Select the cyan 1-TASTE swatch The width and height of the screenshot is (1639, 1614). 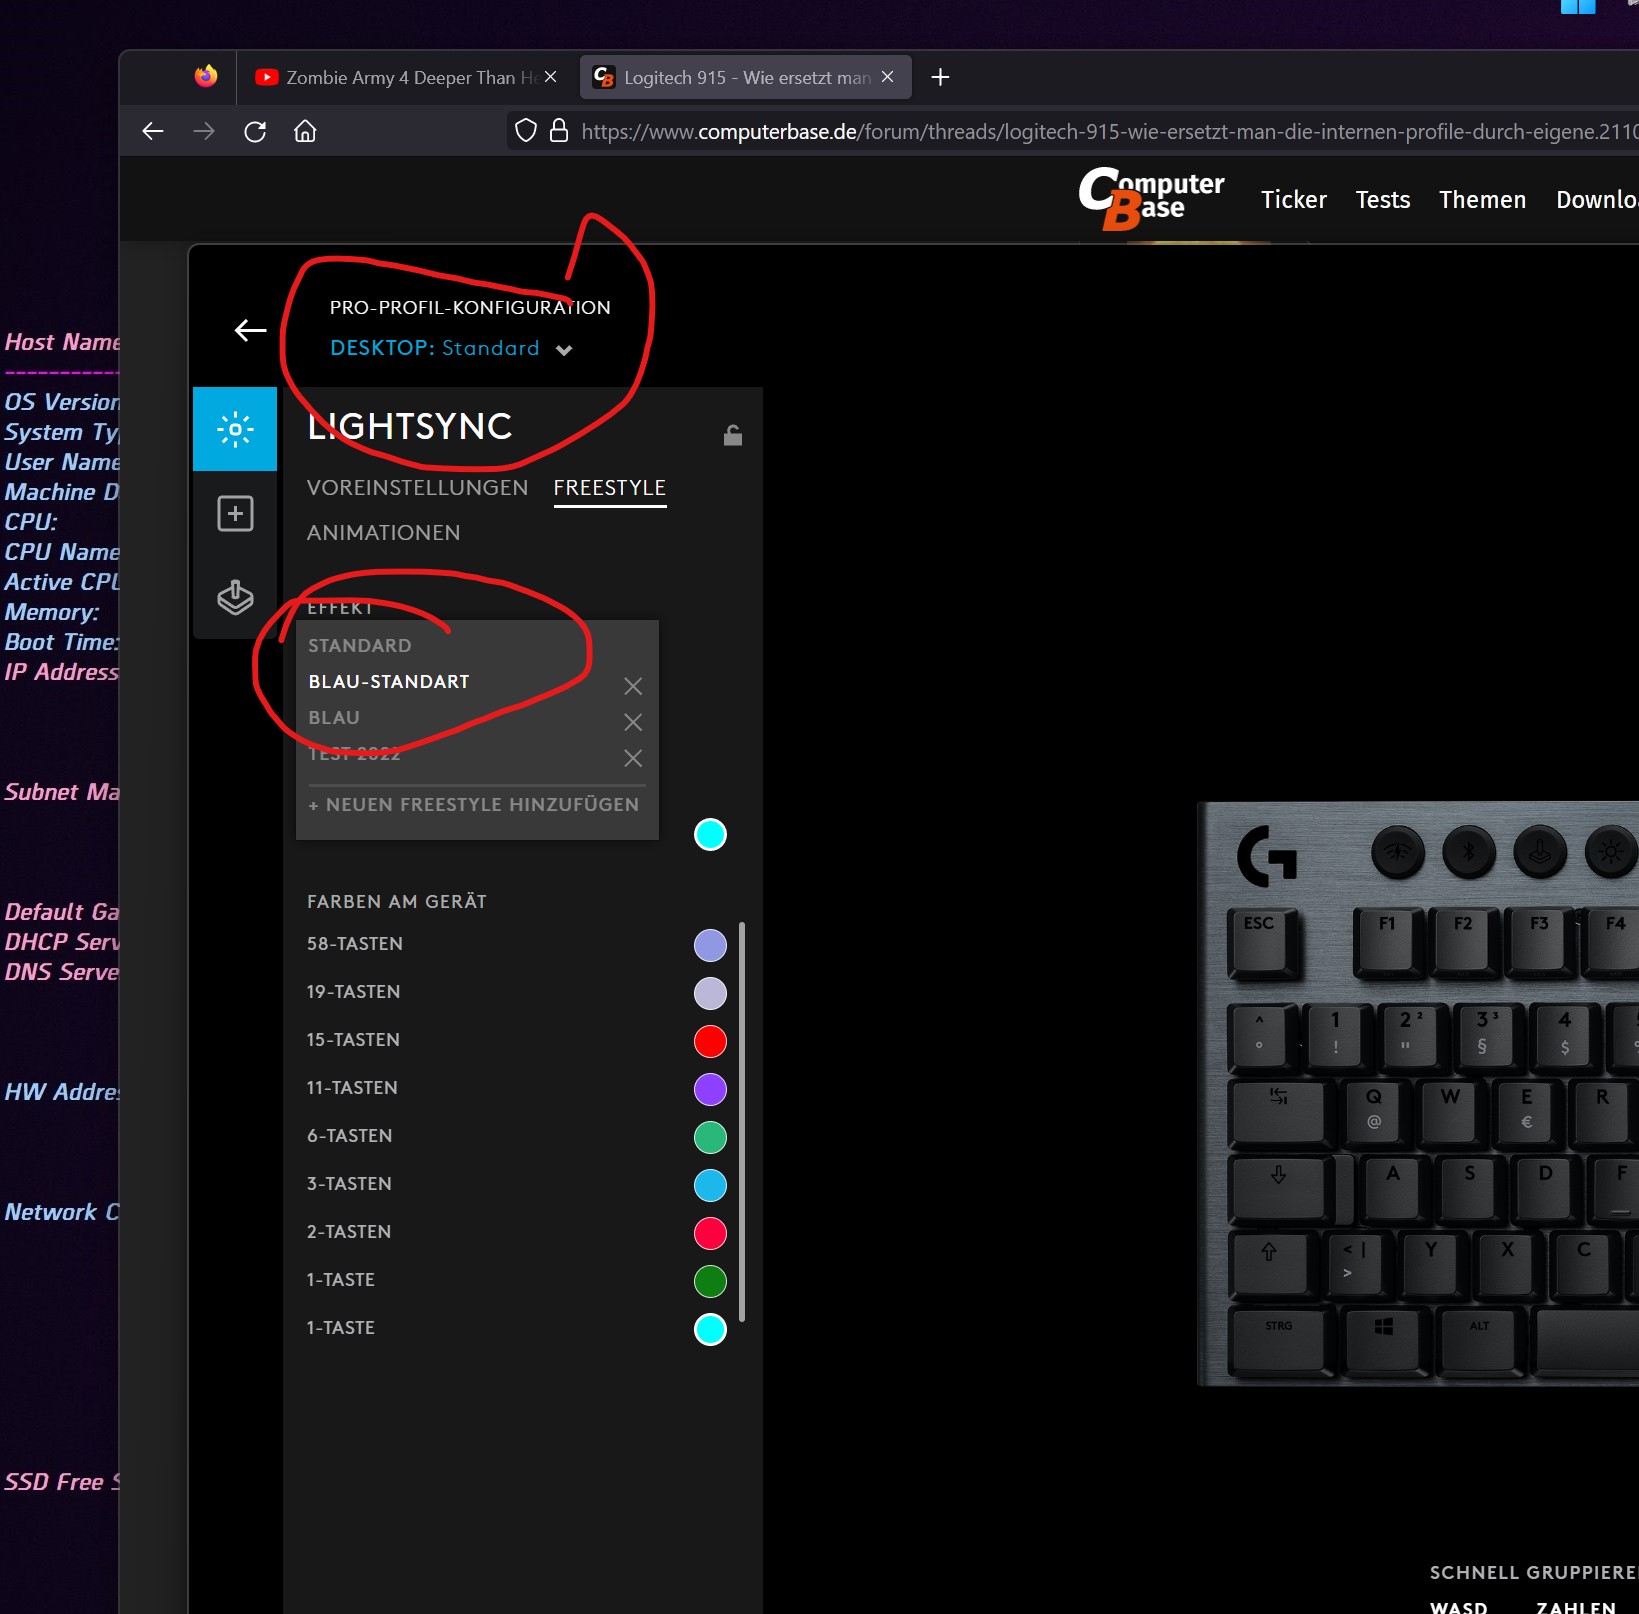[x=710, y=1329]
